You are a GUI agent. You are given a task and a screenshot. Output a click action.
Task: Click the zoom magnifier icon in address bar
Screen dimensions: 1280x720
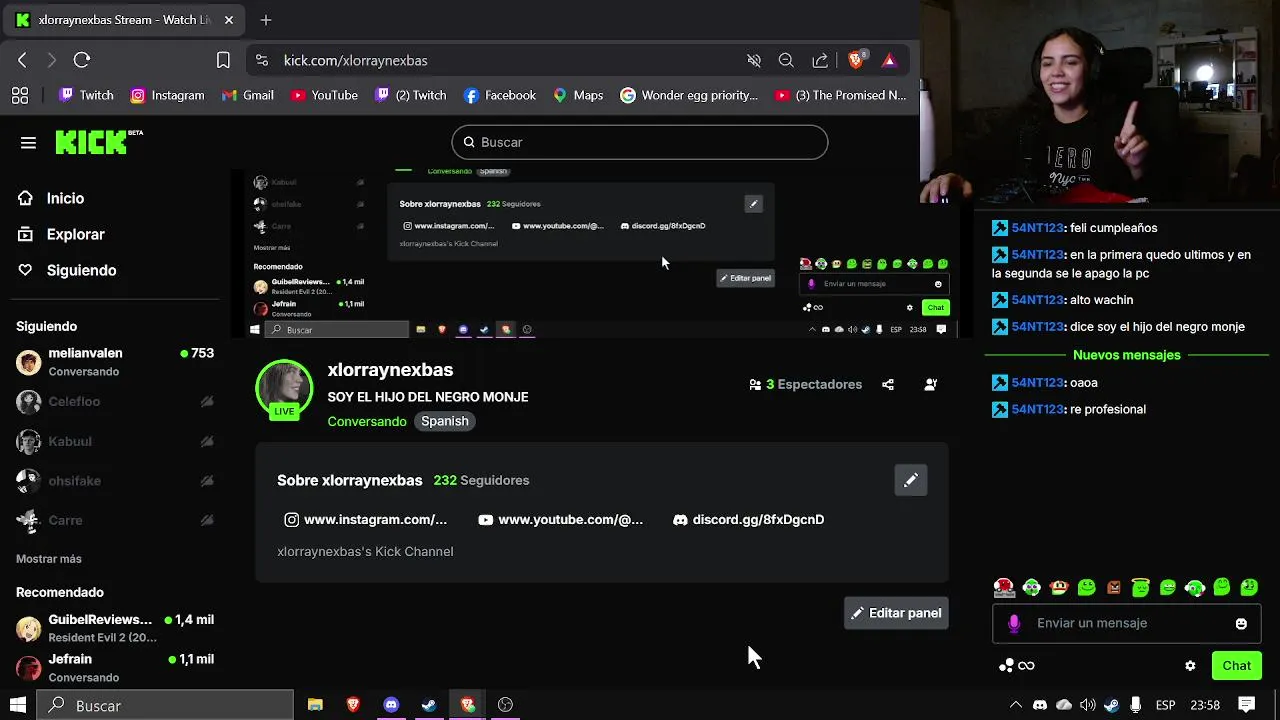786,60
